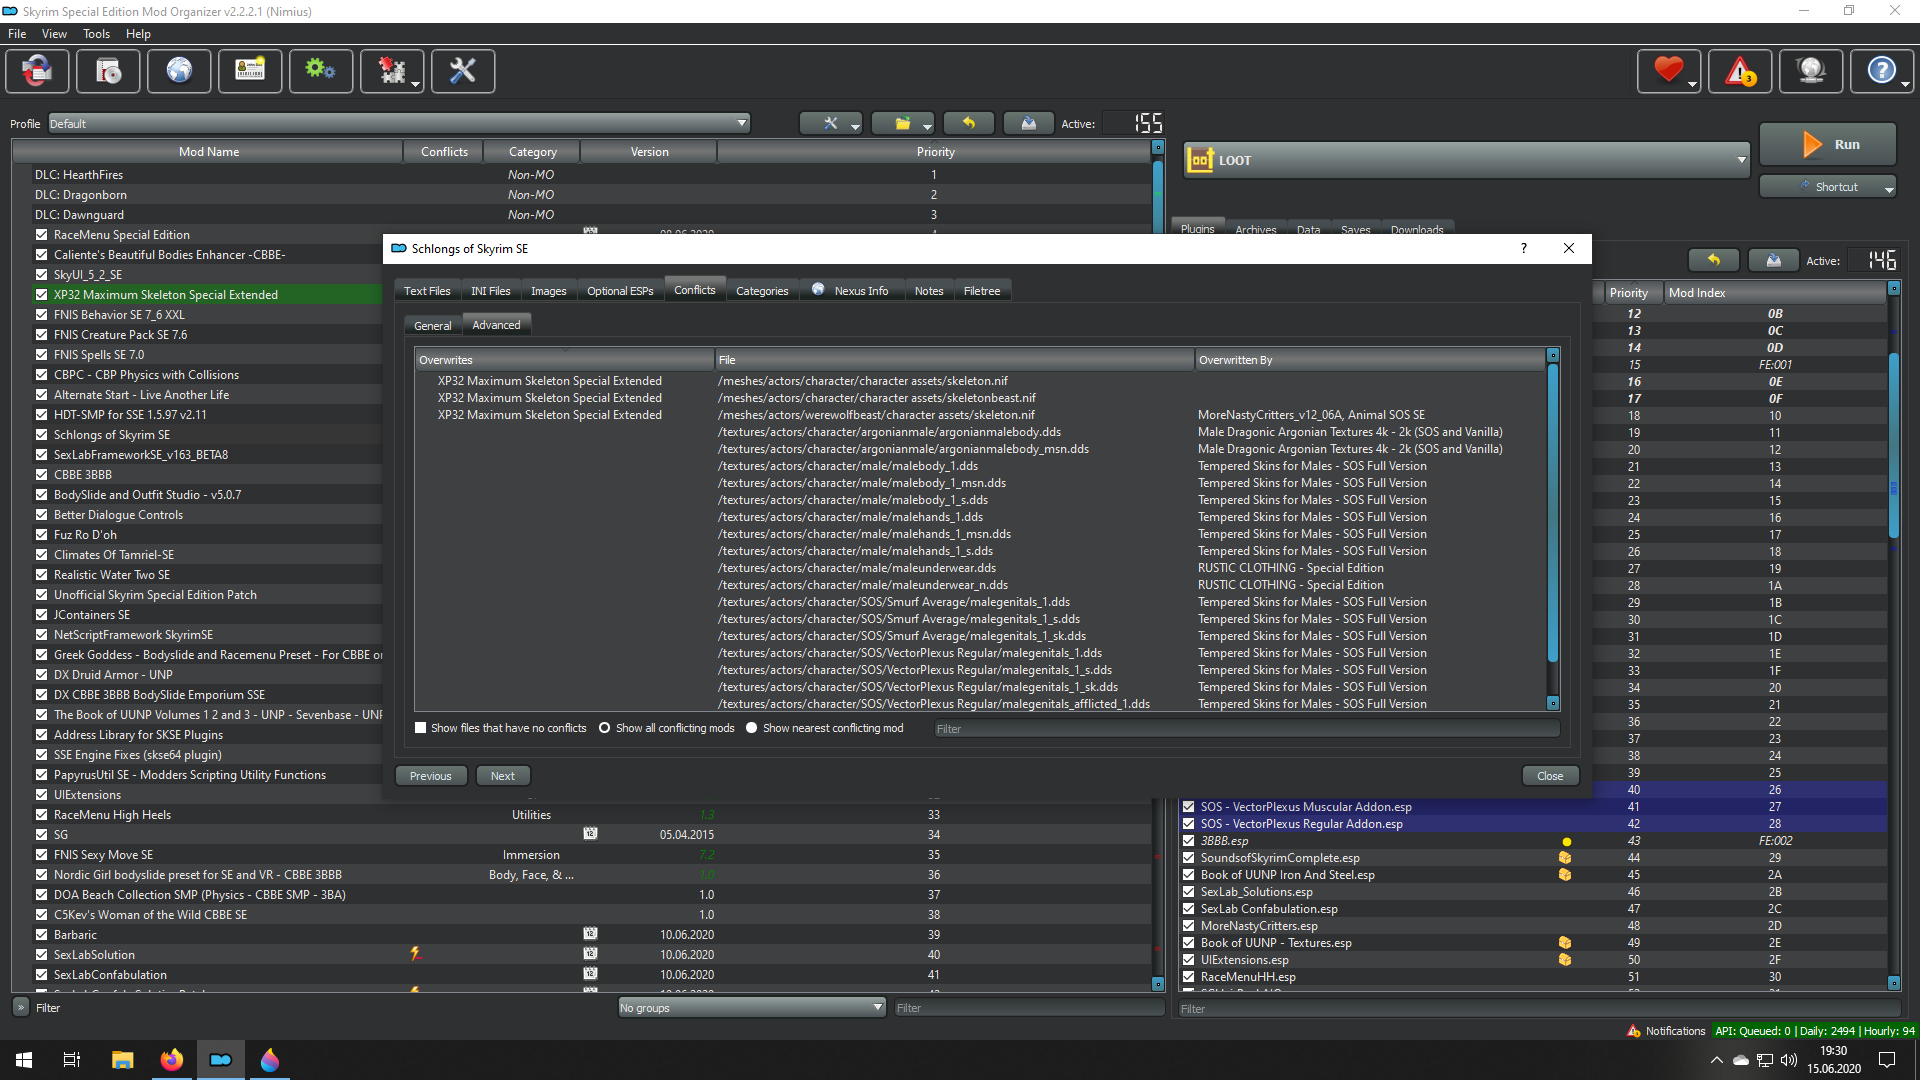This screenshot has width=1920, height=1080.
Task: Click the plugins create backup icon
Action: click(1774, 260)
